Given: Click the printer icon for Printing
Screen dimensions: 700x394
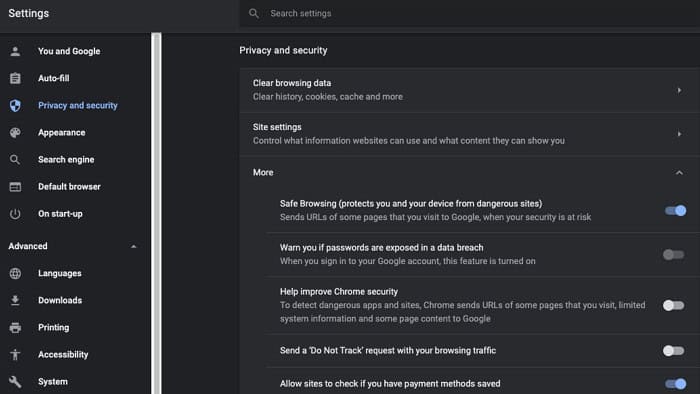Looking at the screenshot, I should pyautogui.click(x=15, y=328).
